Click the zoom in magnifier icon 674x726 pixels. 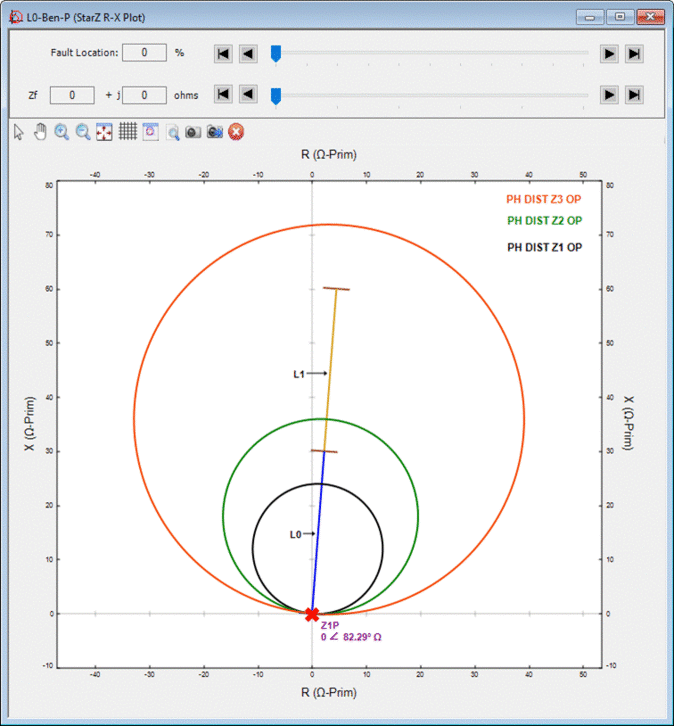(62, 131)
